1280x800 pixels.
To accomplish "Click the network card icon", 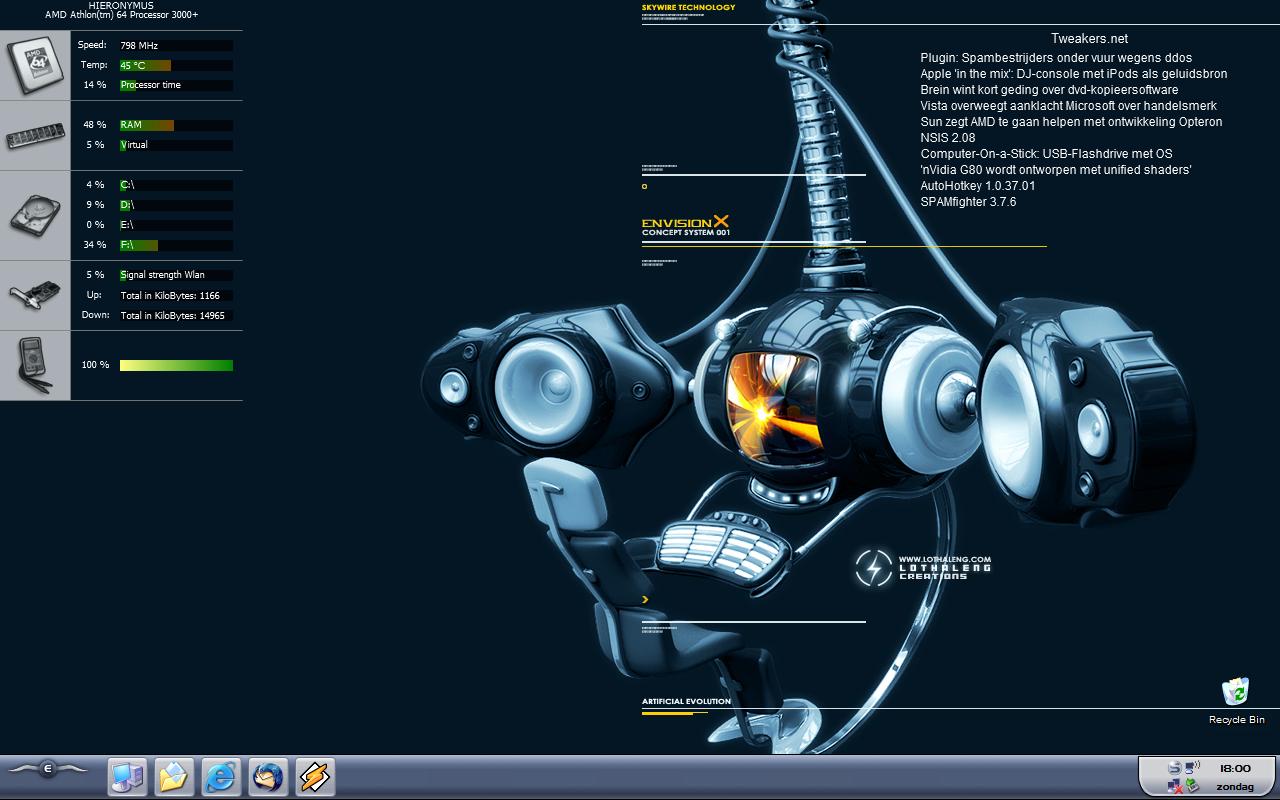I will [x=35, y=295].
